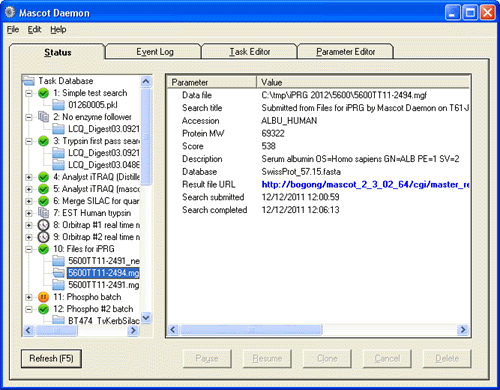Click the green check icon of Merge SILAC task

43,201
